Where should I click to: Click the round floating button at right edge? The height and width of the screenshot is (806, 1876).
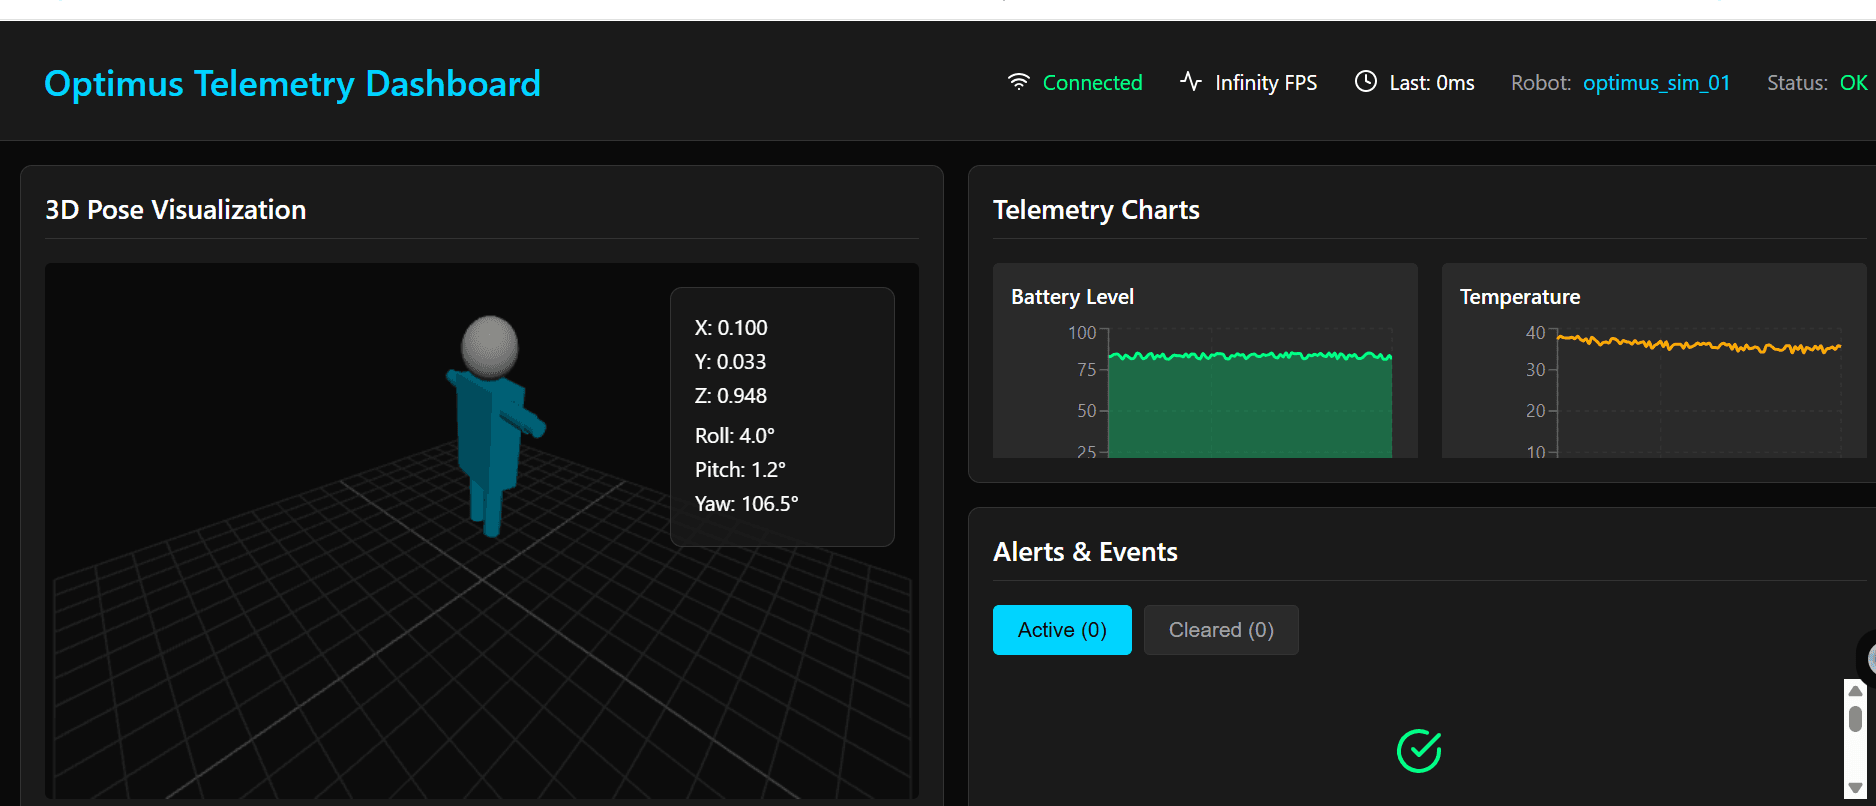(1868, 657)
